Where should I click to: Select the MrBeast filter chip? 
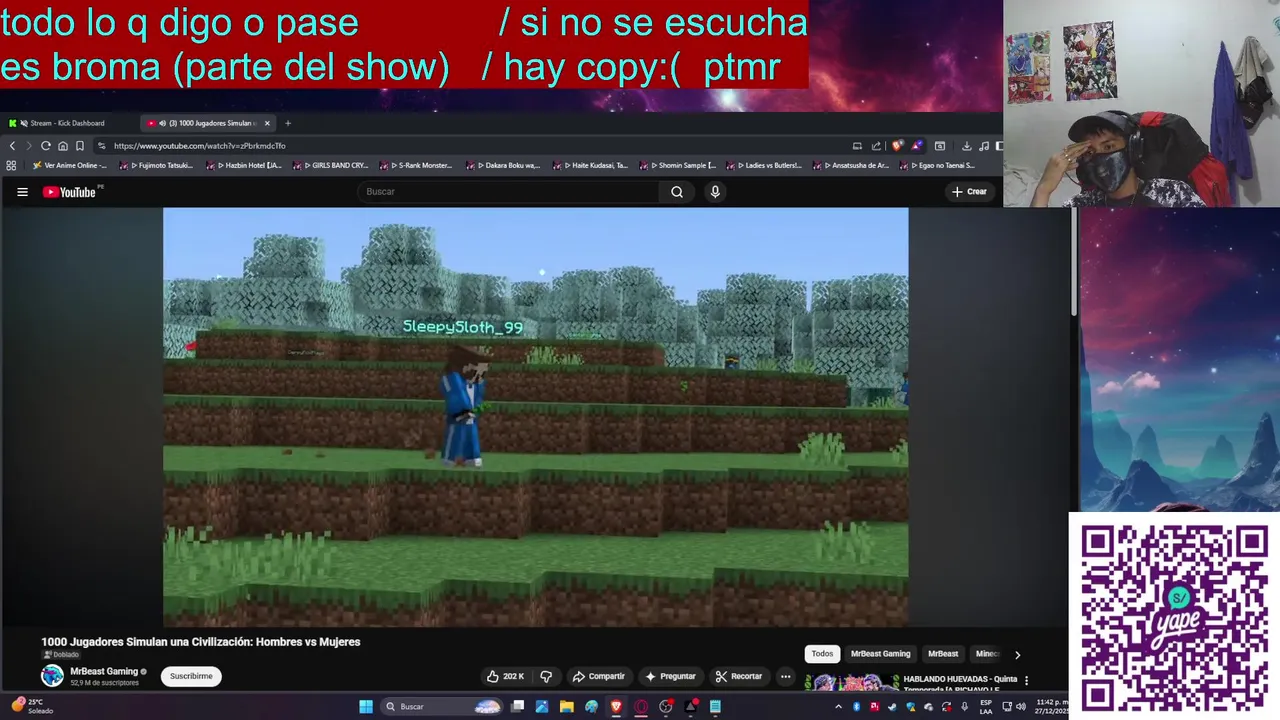pyautogui.click(x=943, y=654)
